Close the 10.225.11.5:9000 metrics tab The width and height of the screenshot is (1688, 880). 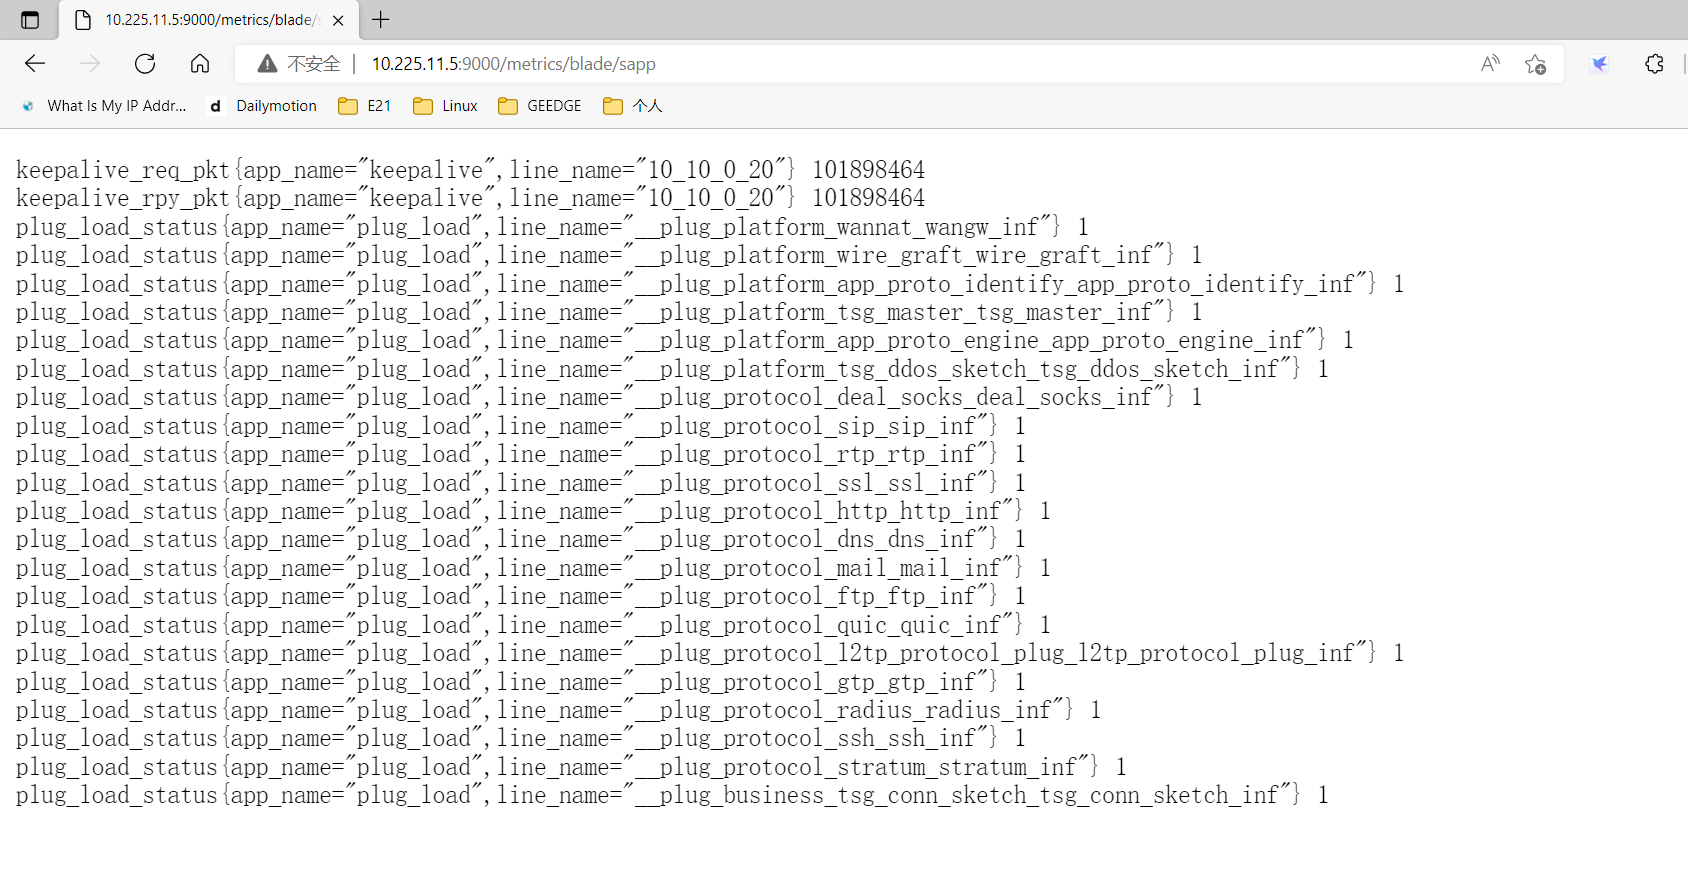(338, 20)
